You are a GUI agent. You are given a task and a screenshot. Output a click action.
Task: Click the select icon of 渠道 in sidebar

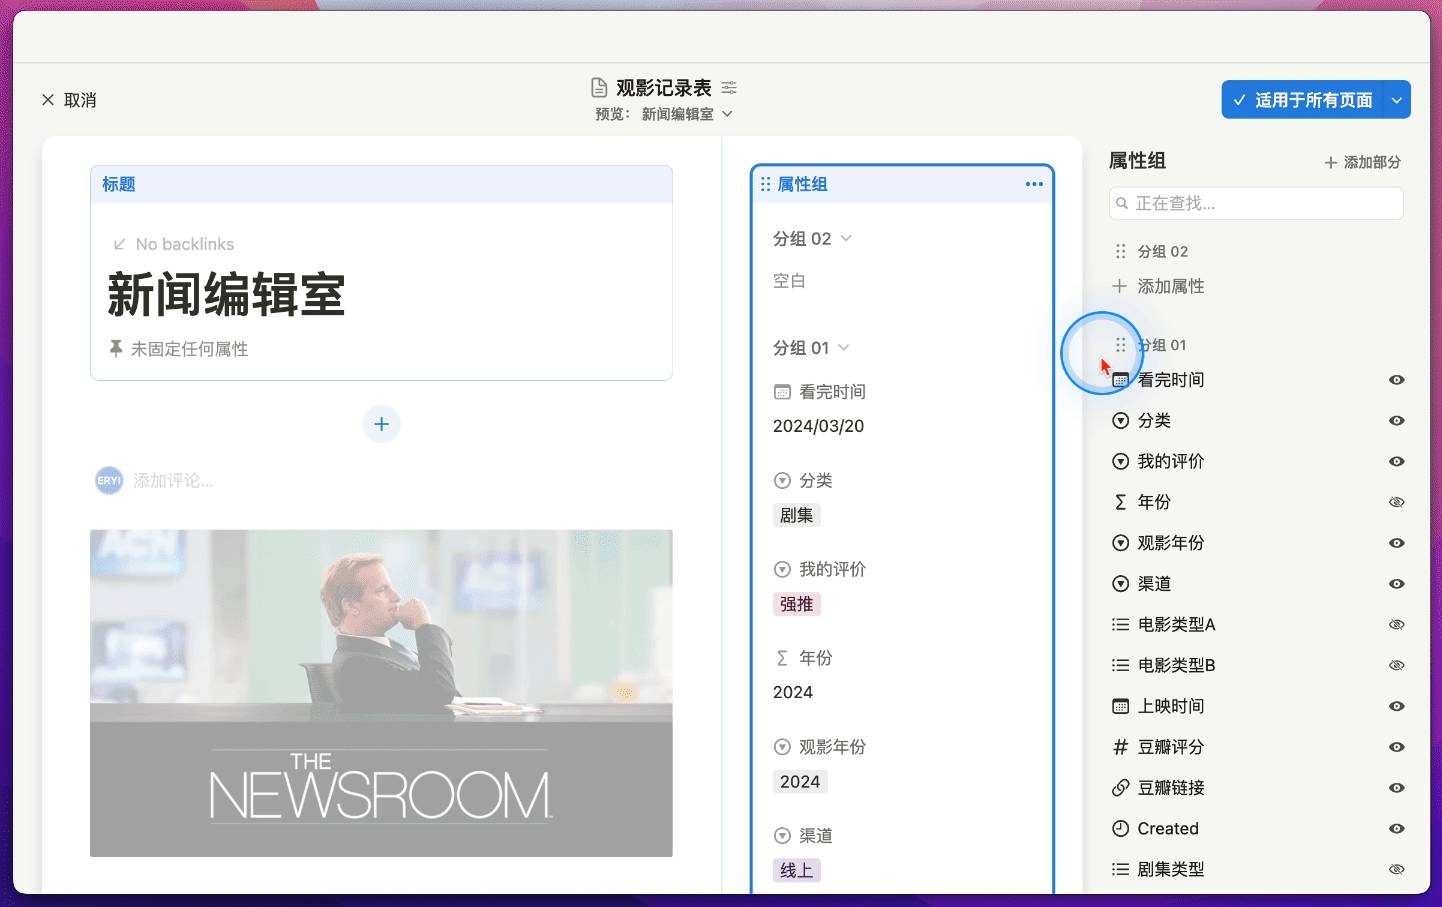tap(1121, 584)
